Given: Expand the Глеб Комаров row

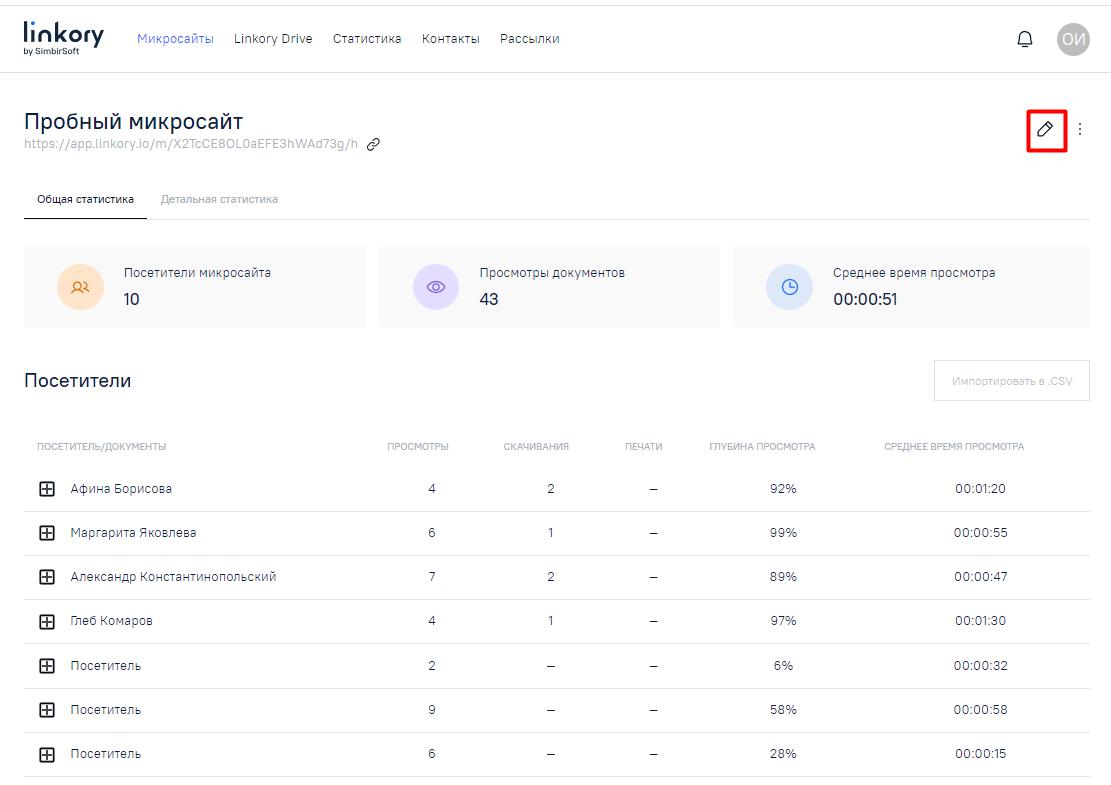Looking at the screenshot, I should [47, 621].
